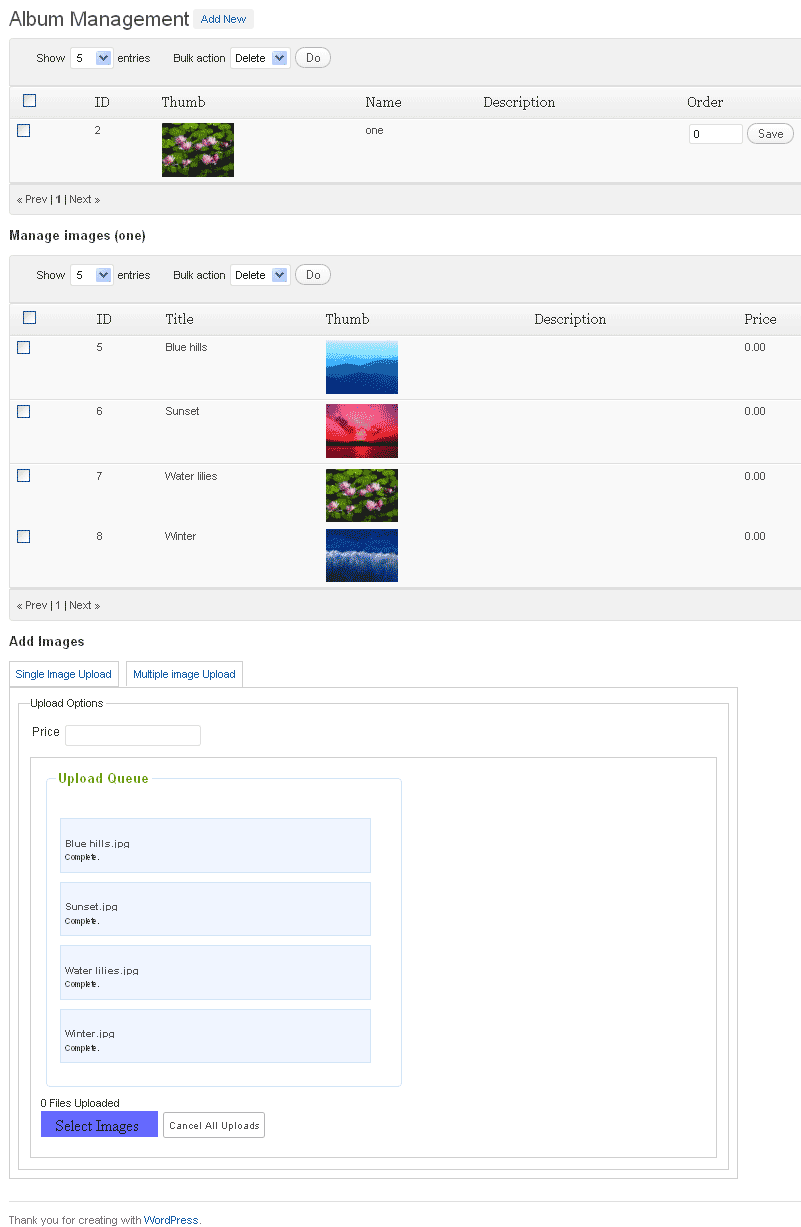This screenshot has height=1227, width=801.
Task: Click album one's water lilies thumbnail
Action: 198,150
